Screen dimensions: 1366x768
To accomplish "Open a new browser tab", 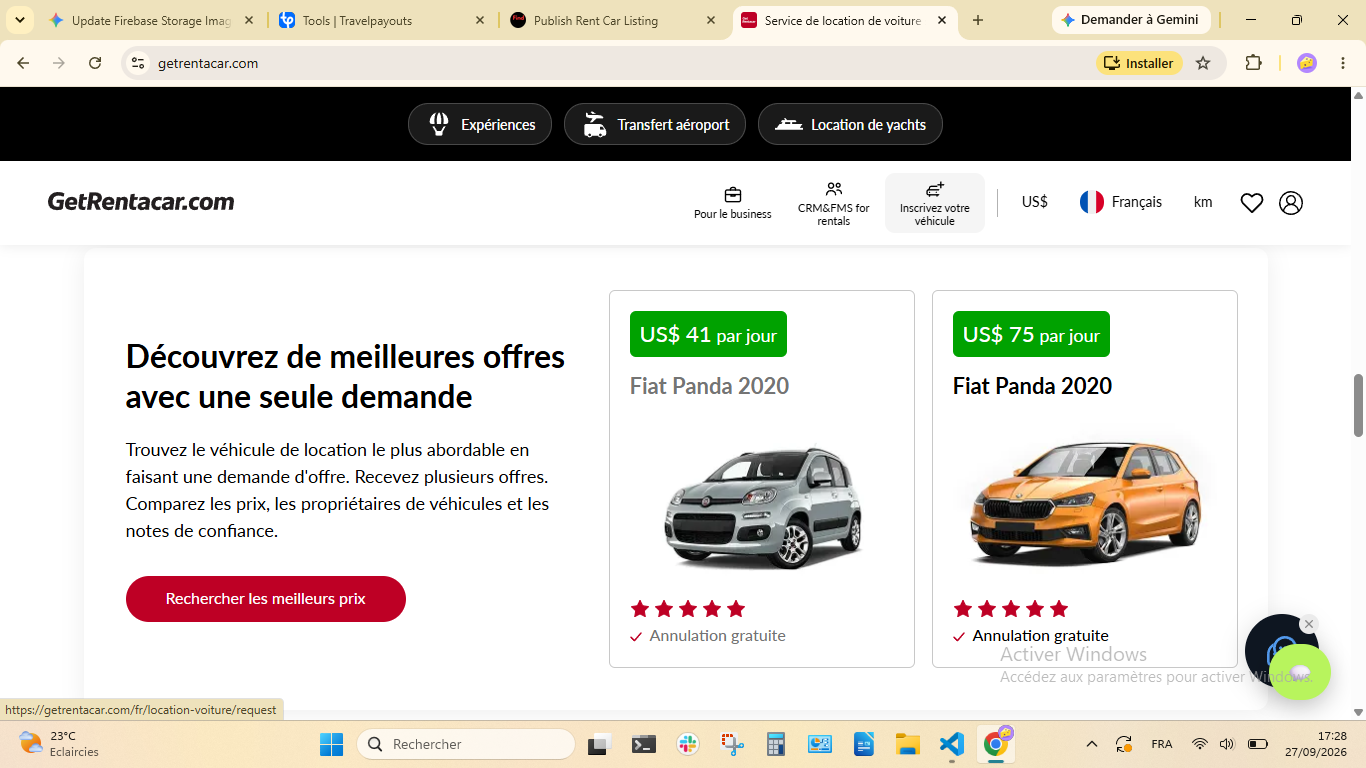I will point(978,20).
